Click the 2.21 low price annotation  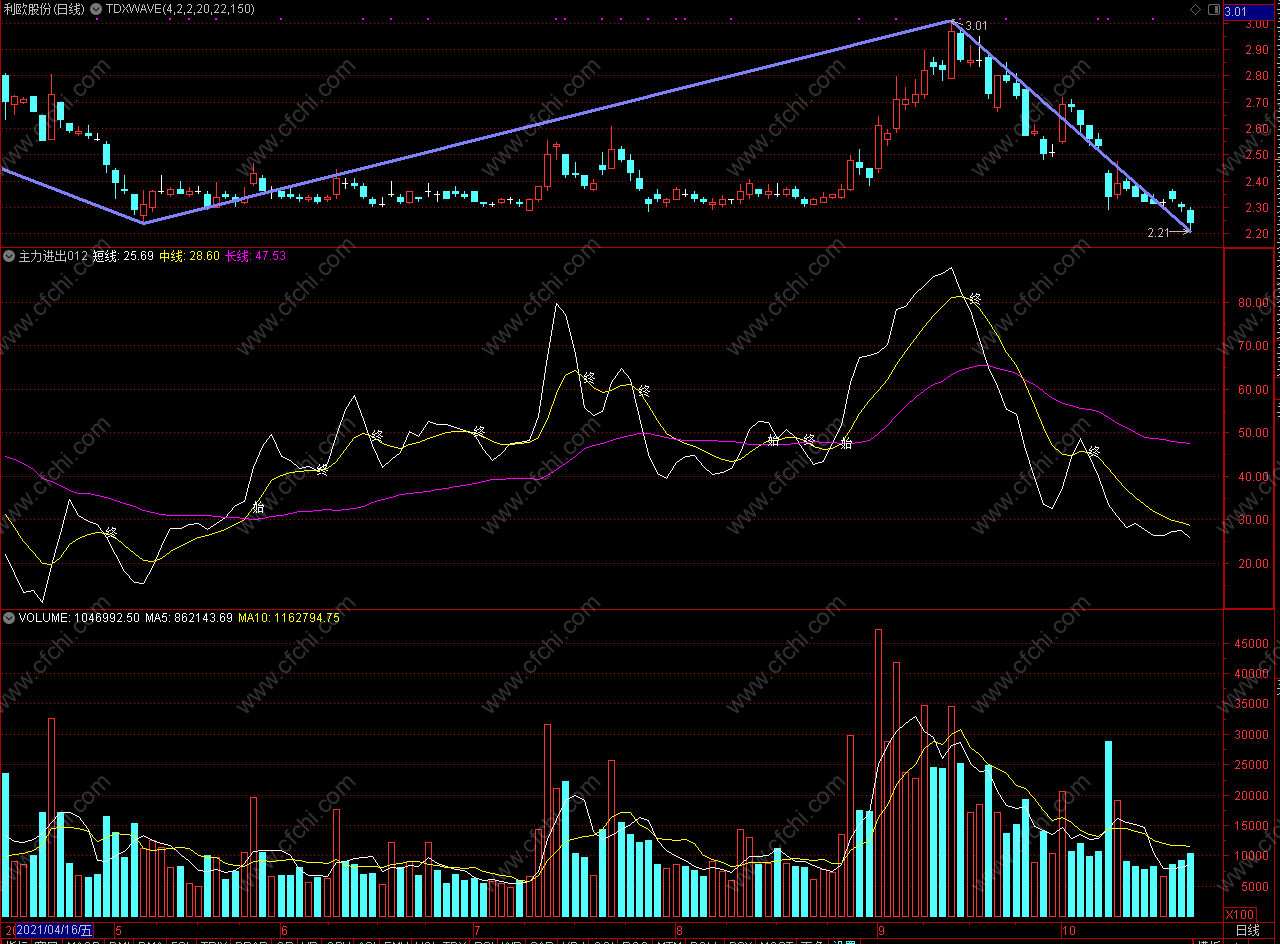click(x=1158, y=233)
